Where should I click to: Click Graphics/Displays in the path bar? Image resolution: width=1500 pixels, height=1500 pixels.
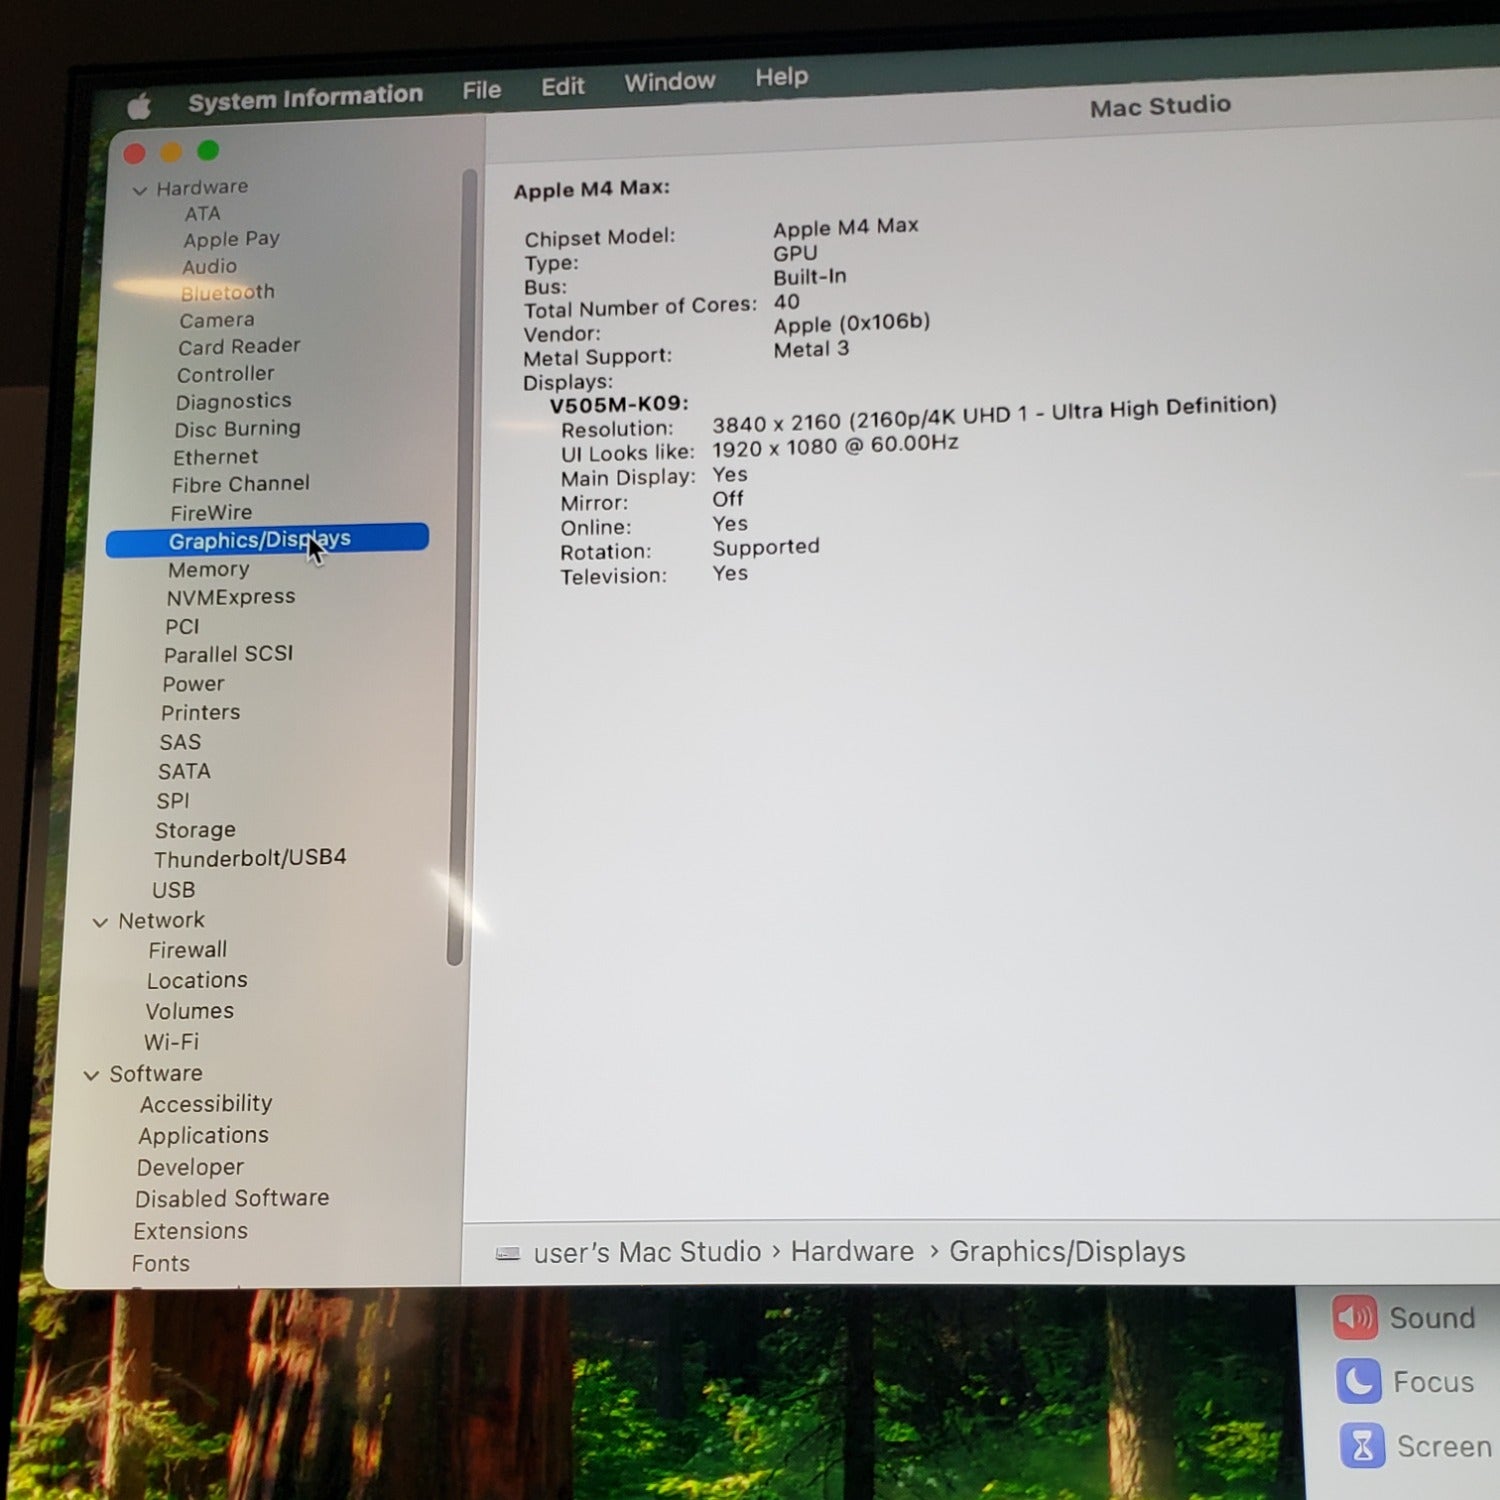pos(1067,1251)
